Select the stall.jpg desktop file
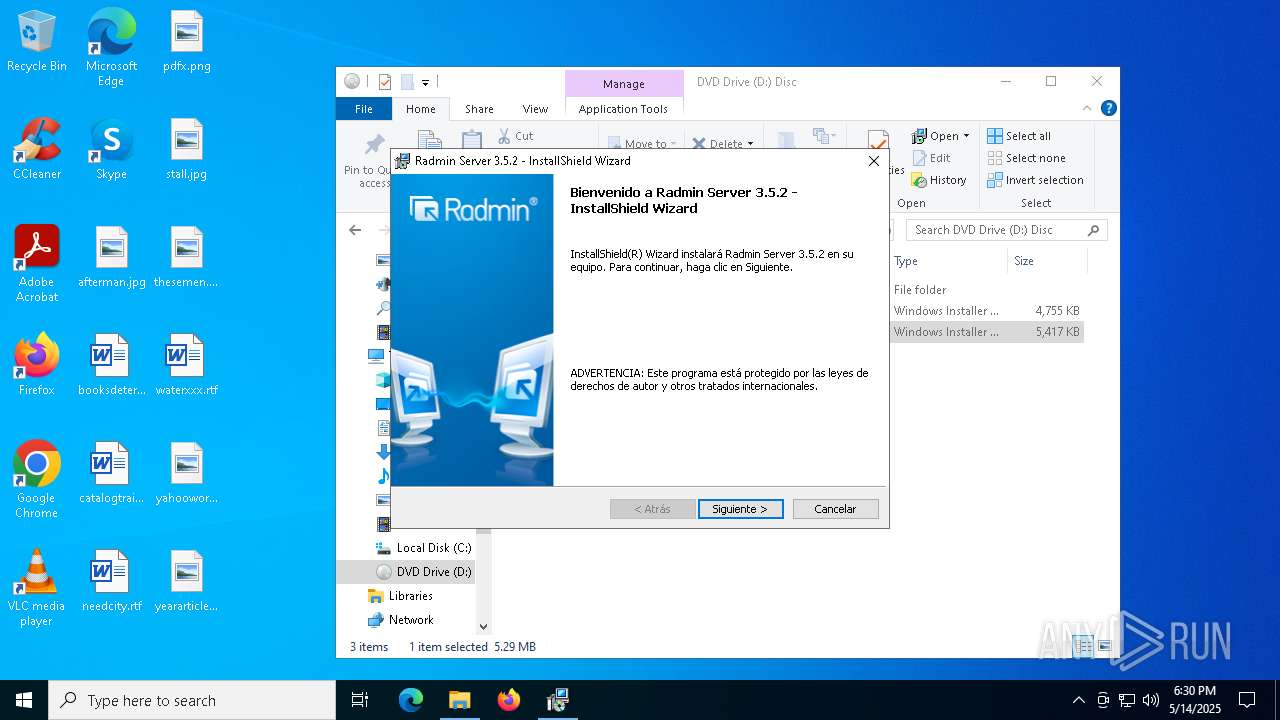The height and width of the screenshot is (720, 1280). 187,150
